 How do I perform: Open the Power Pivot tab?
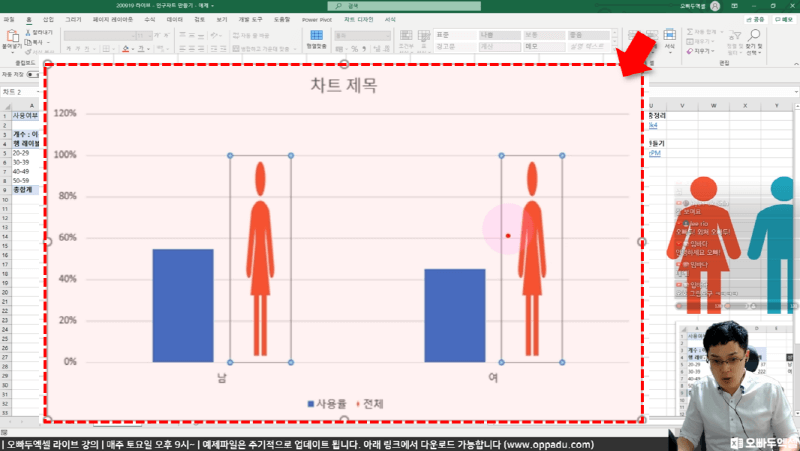(x=317, y=19)
